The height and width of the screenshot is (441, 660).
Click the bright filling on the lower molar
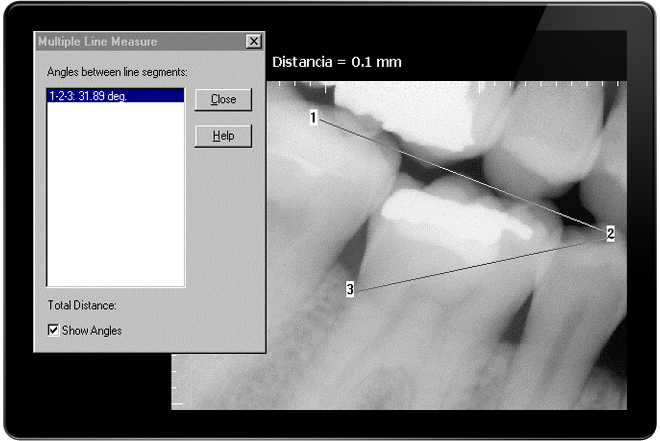[440, 208]
